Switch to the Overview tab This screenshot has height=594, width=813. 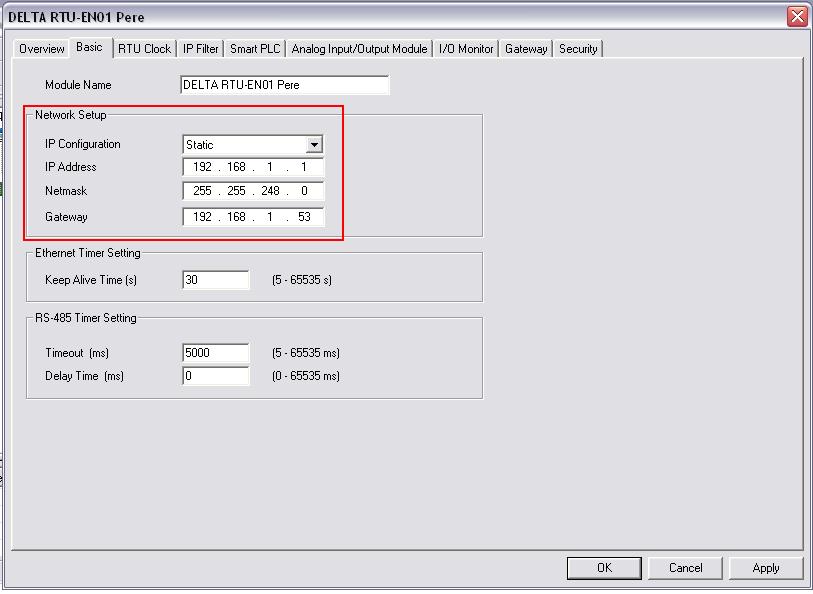pyautogui.click(x=41, y=49)
